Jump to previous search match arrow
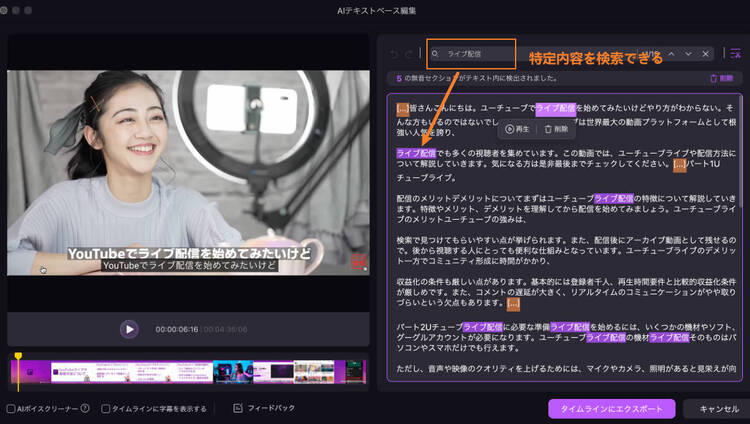 pyautogui.click(x=672, y=54)
